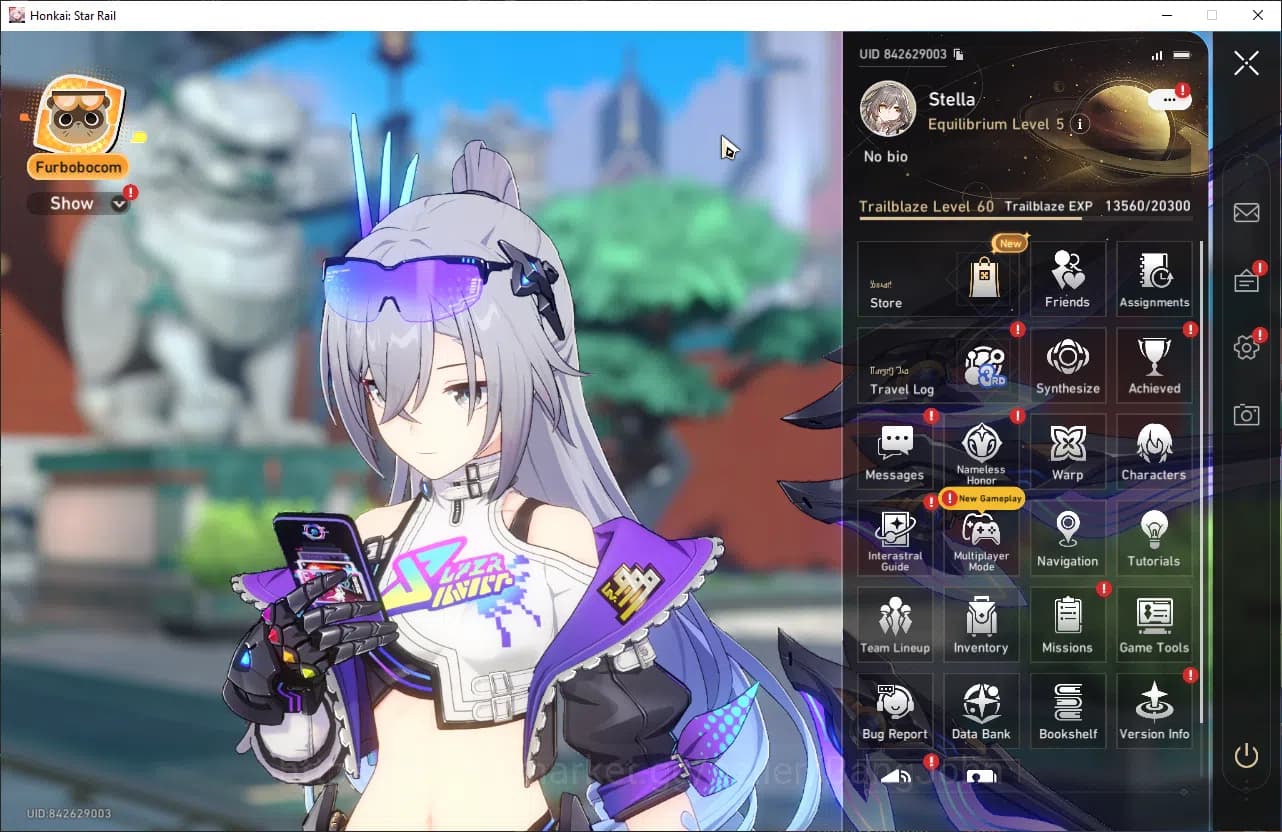Open the Nameless Honor battle pass
Viewport: 1282px width, 832px height.
click(981, 450)
